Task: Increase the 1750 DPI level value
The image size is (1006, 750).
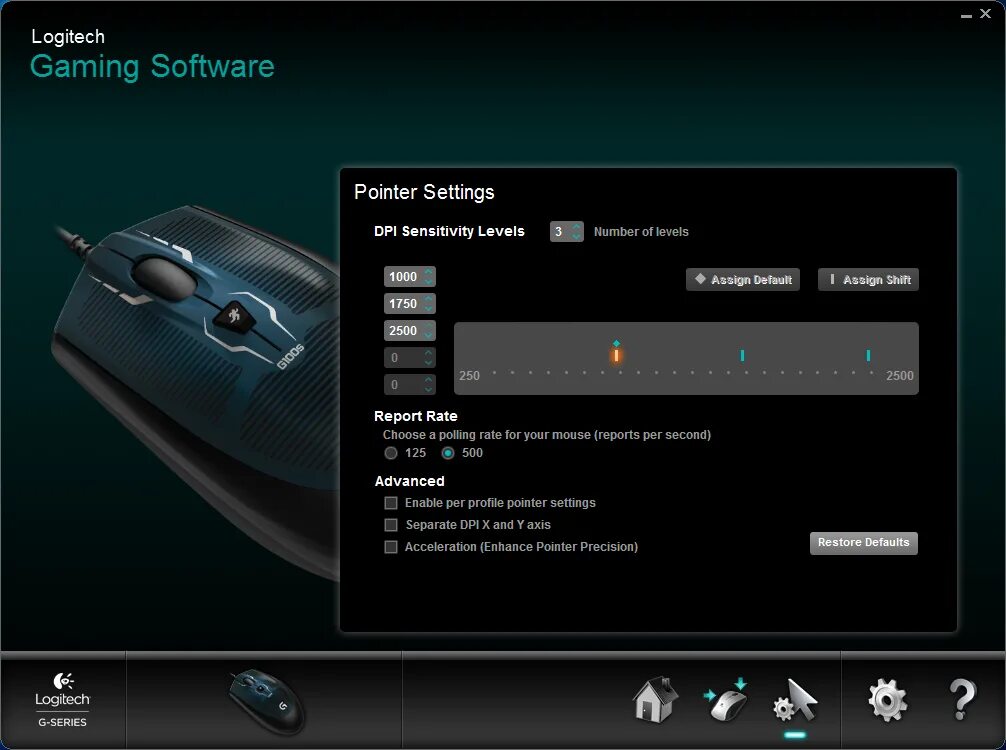Action: [x=429, y=299]
